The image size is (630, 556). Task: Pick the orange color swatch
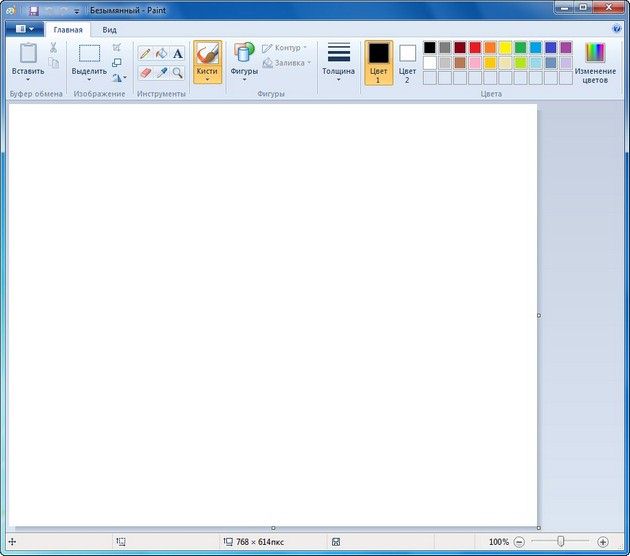[x=490, y=47]
